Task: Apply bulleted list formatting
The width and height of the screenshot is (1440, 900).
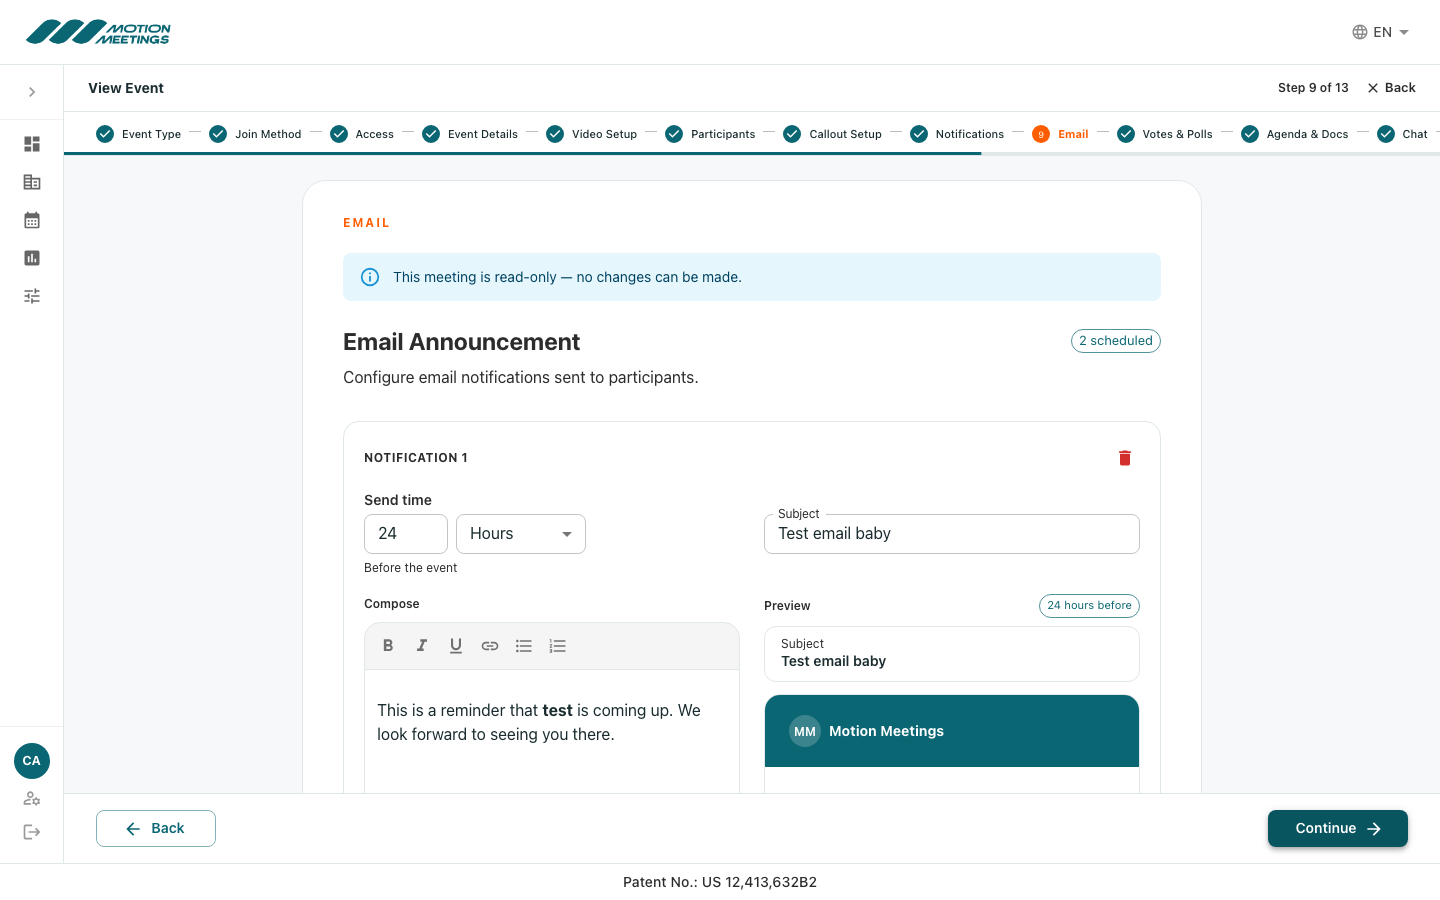Action: point(524,646)
